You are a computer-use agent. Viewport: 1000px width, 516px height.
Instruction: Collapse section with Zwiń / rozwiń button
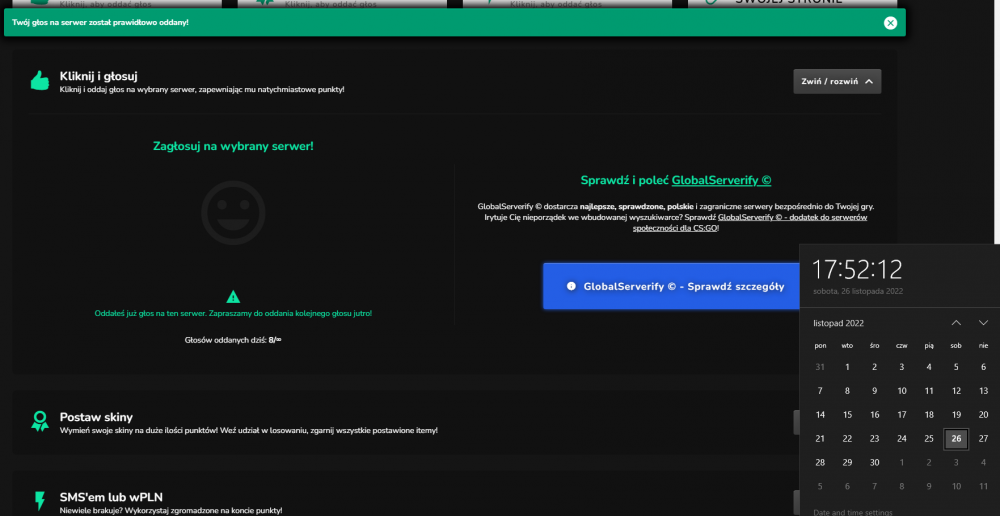837,82
